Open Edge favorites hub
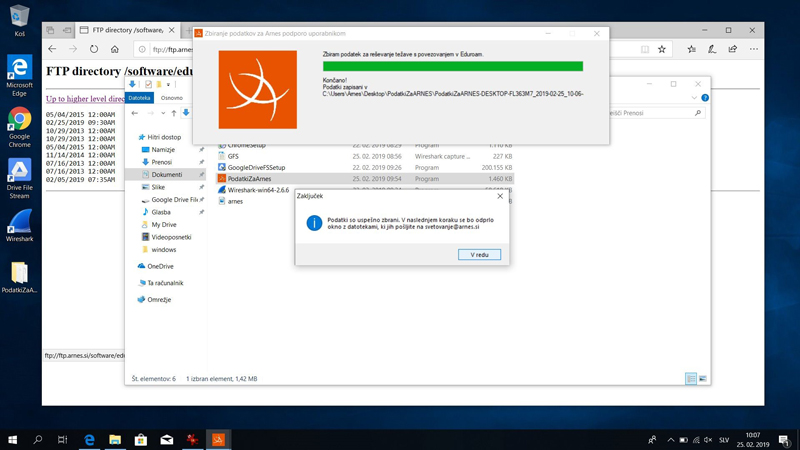This screenshot has height=450, width=800. click(691, 49)
